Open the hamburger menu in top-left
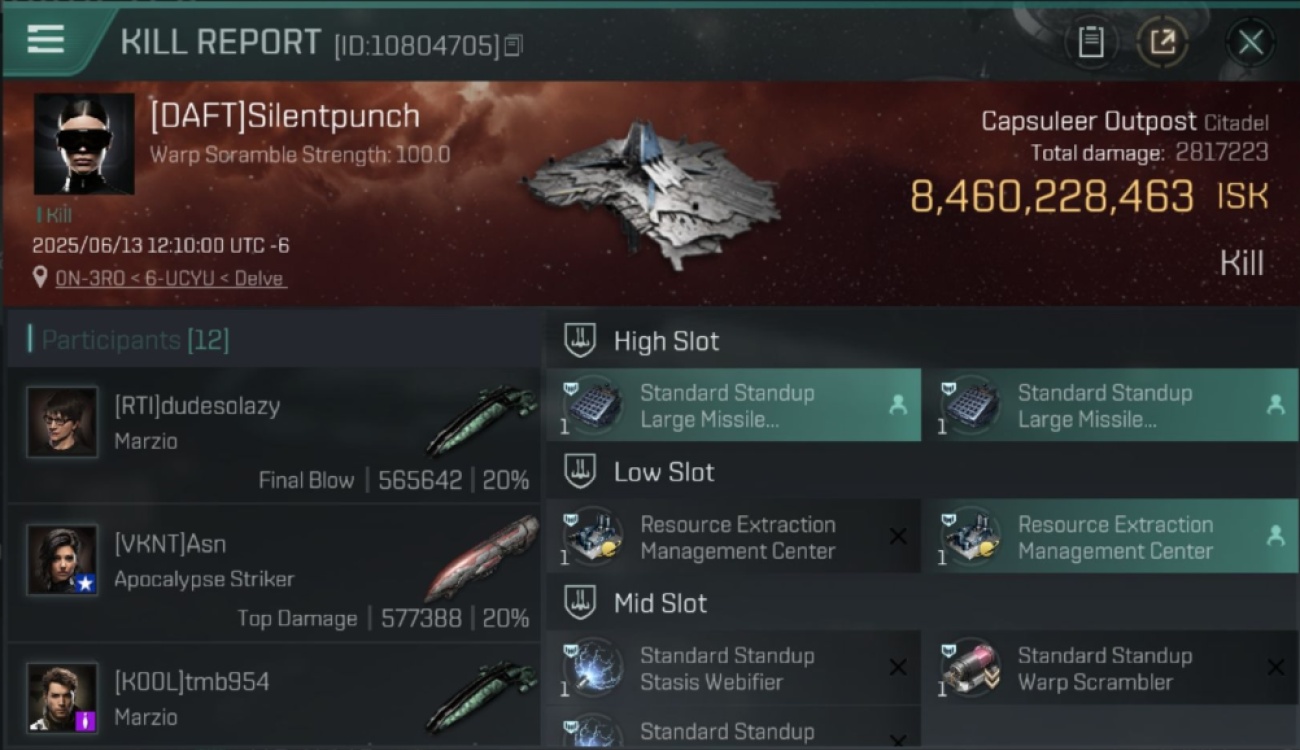Viewport: 1300px width, 750px height. coord(46,39)
